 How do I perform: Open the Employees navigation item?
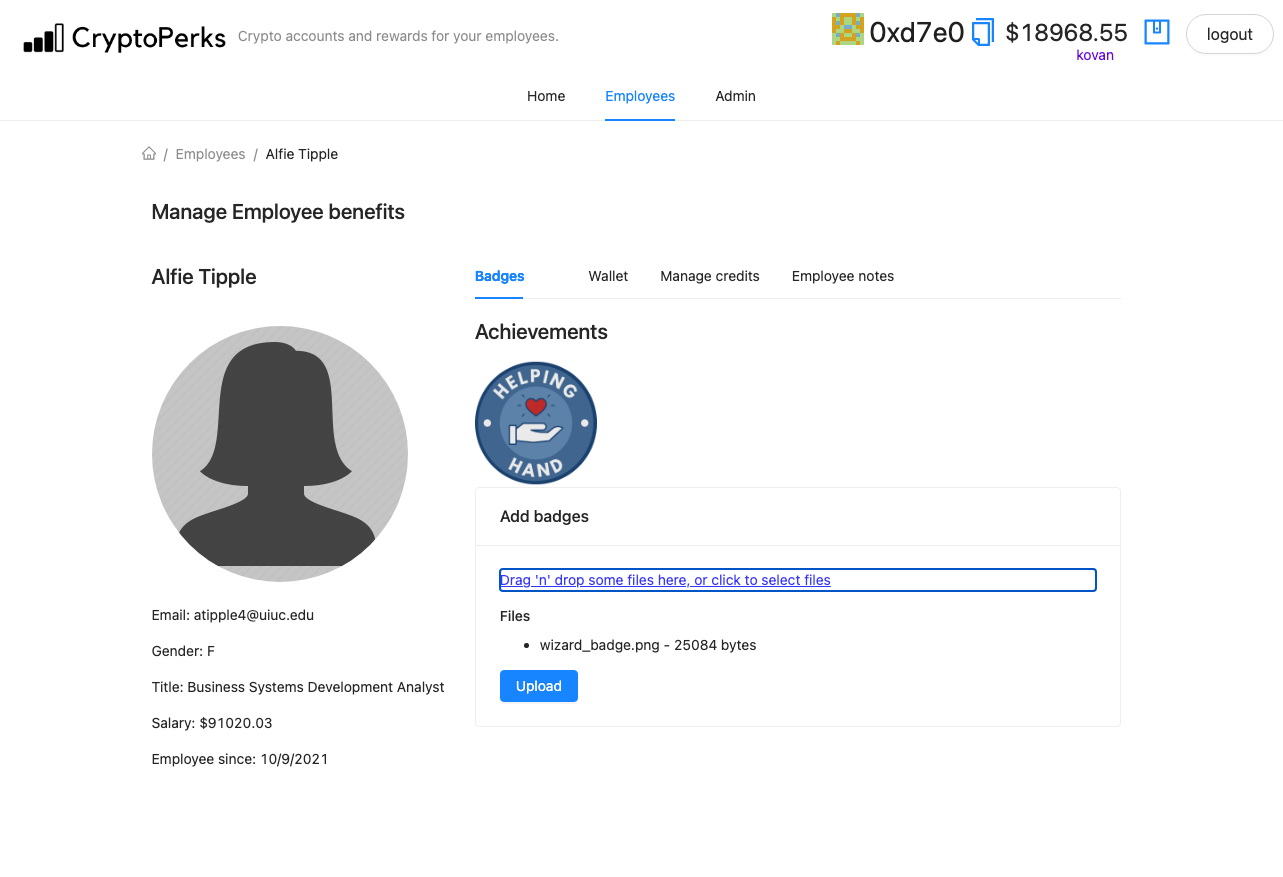coord(640,96)
